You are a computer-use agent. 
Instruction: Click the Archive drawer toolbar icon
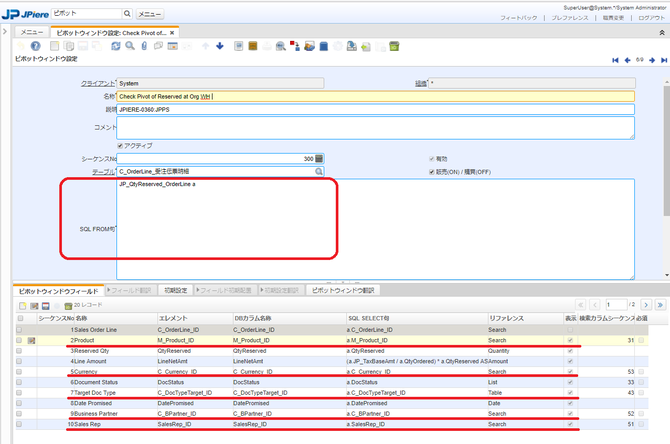253,46
